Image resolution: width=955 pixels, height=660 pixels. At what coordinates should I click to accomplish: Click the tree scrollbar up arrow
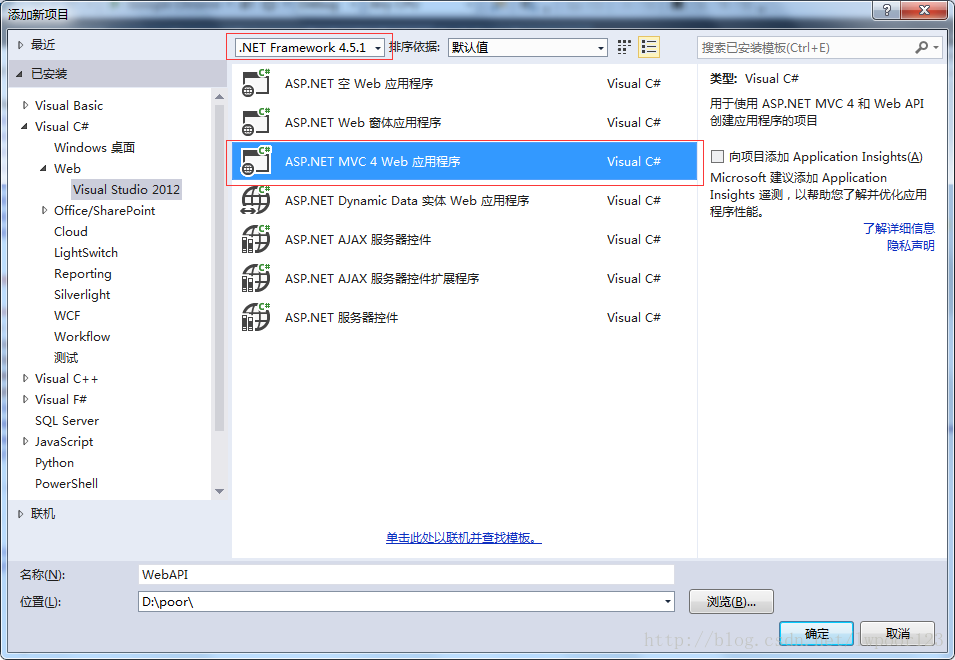pos(219,96)
